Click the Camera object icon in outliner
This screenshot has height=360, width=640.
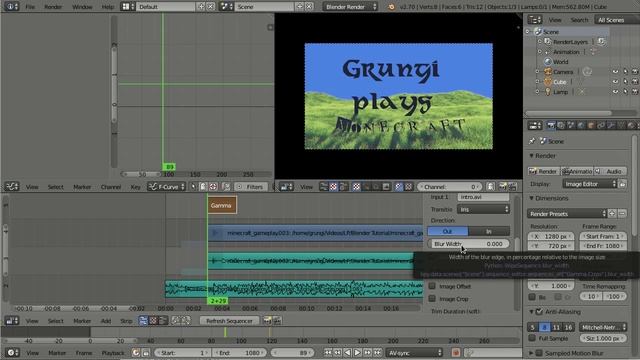(x=548, y=72)
